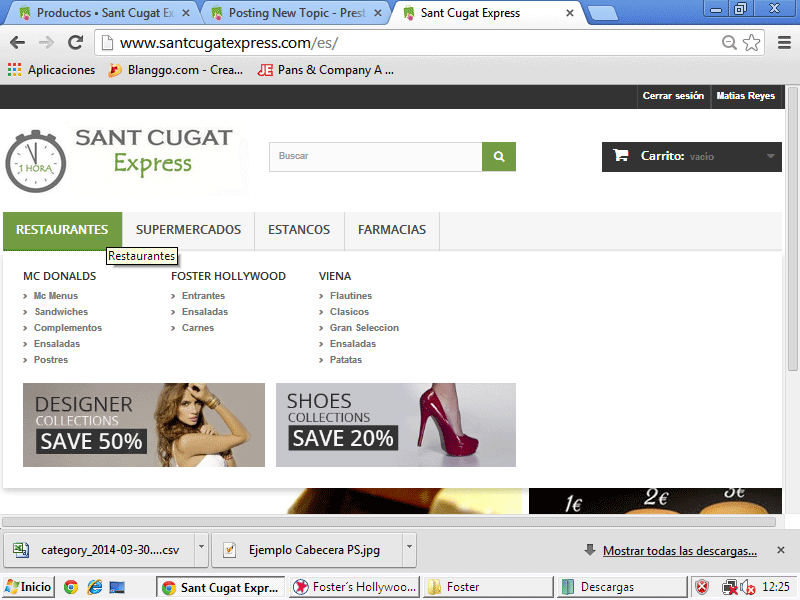Click the address bar URL
The height and width of the screenshot is (600, 800).
[x=229, y=43]
